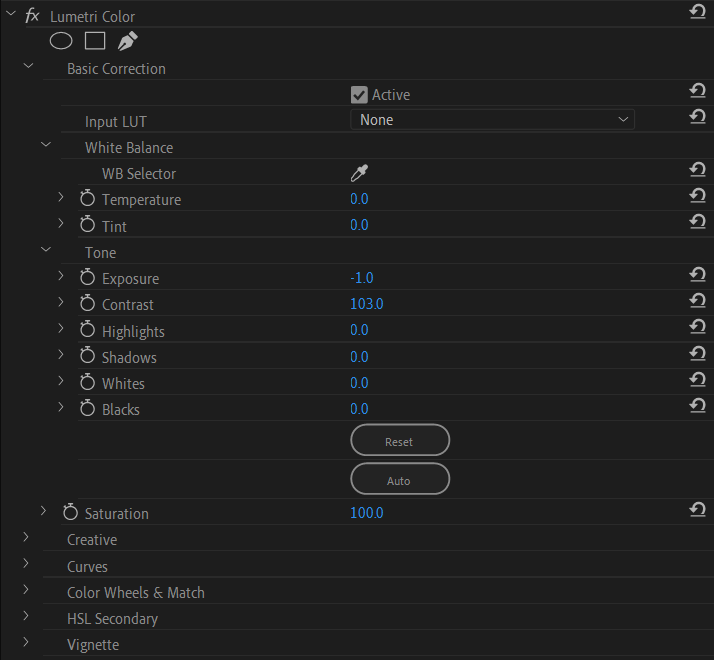Viewport: 714px width, 660px height.
Task: Toggle animation stopwatch for Blacks
Action: pos(87,408)
